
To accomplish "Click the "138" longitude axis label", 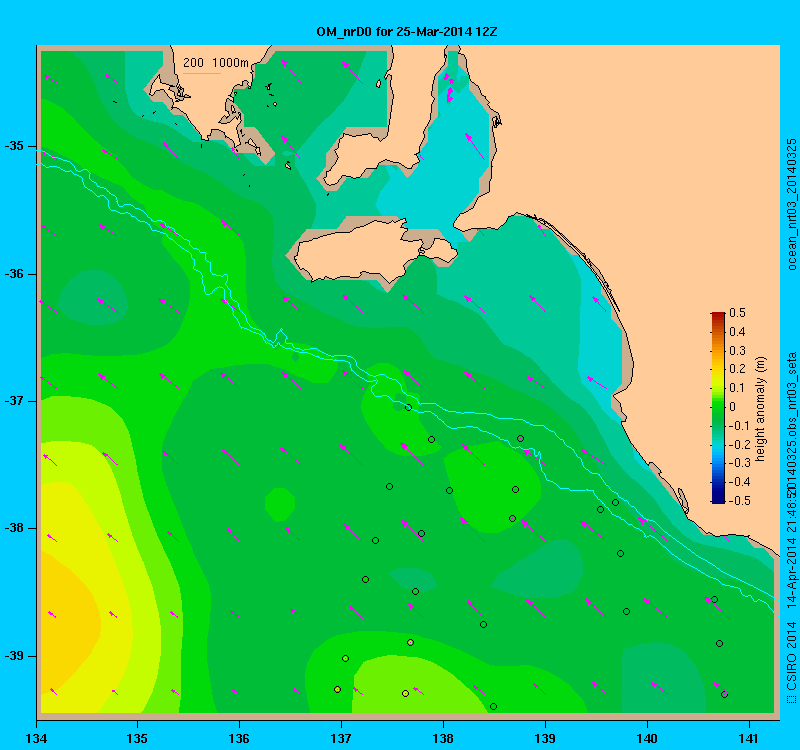I will (443, 738).
